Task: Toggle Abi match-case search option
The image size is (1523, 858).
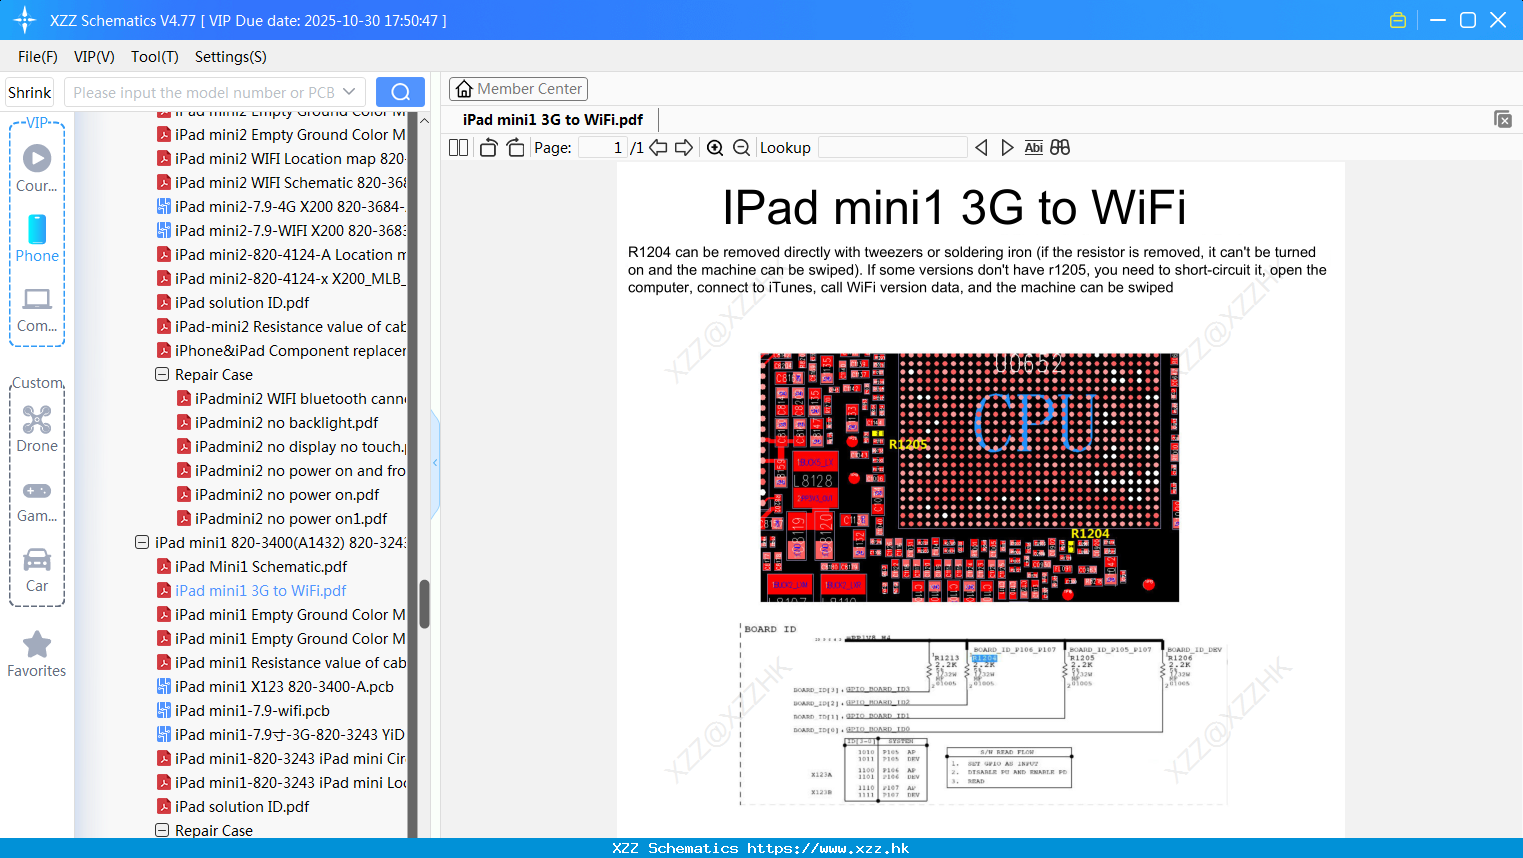Action: coord(1034,148)
